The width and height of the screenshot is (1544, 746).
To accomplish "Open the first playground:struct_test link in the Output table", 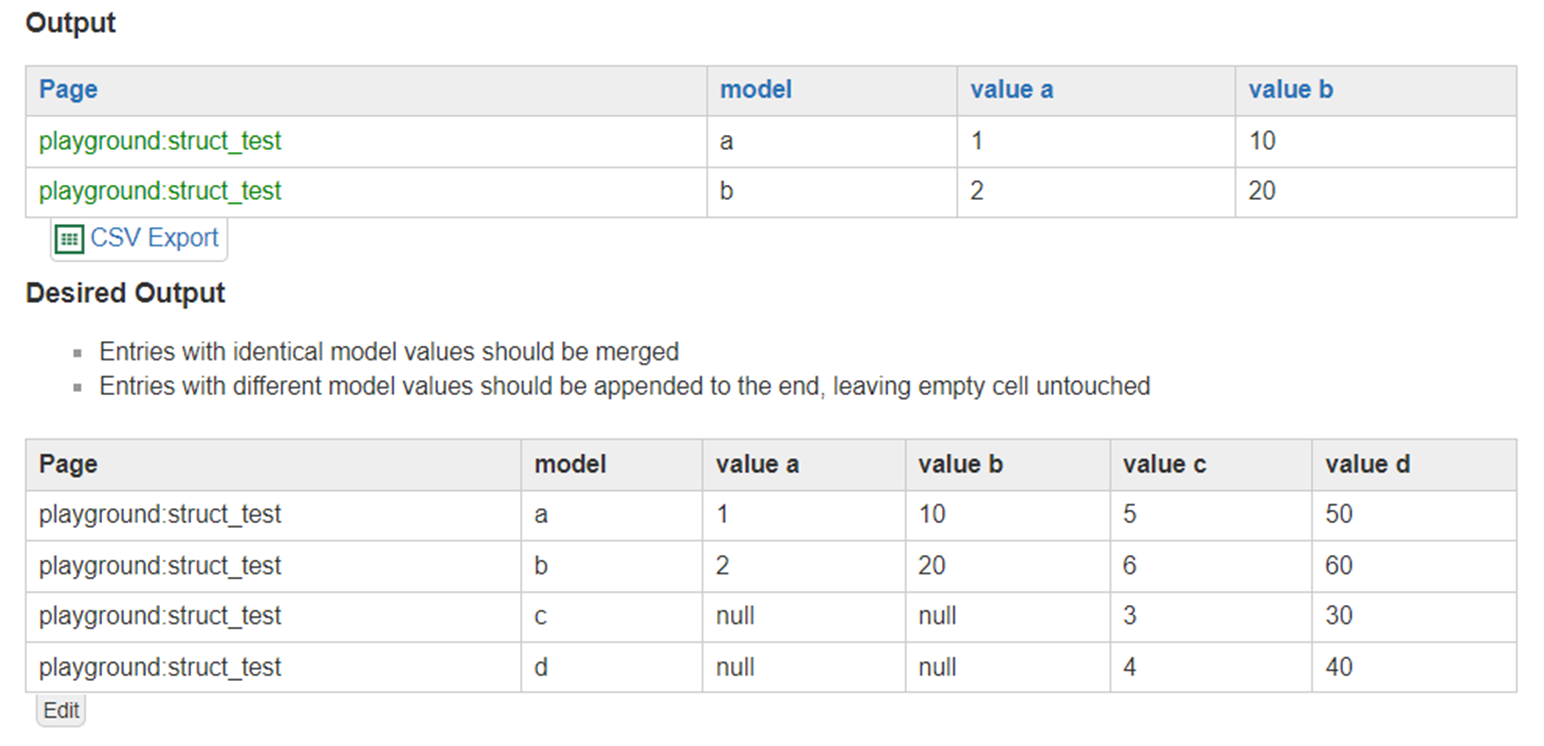I will [x=160, y=141].
